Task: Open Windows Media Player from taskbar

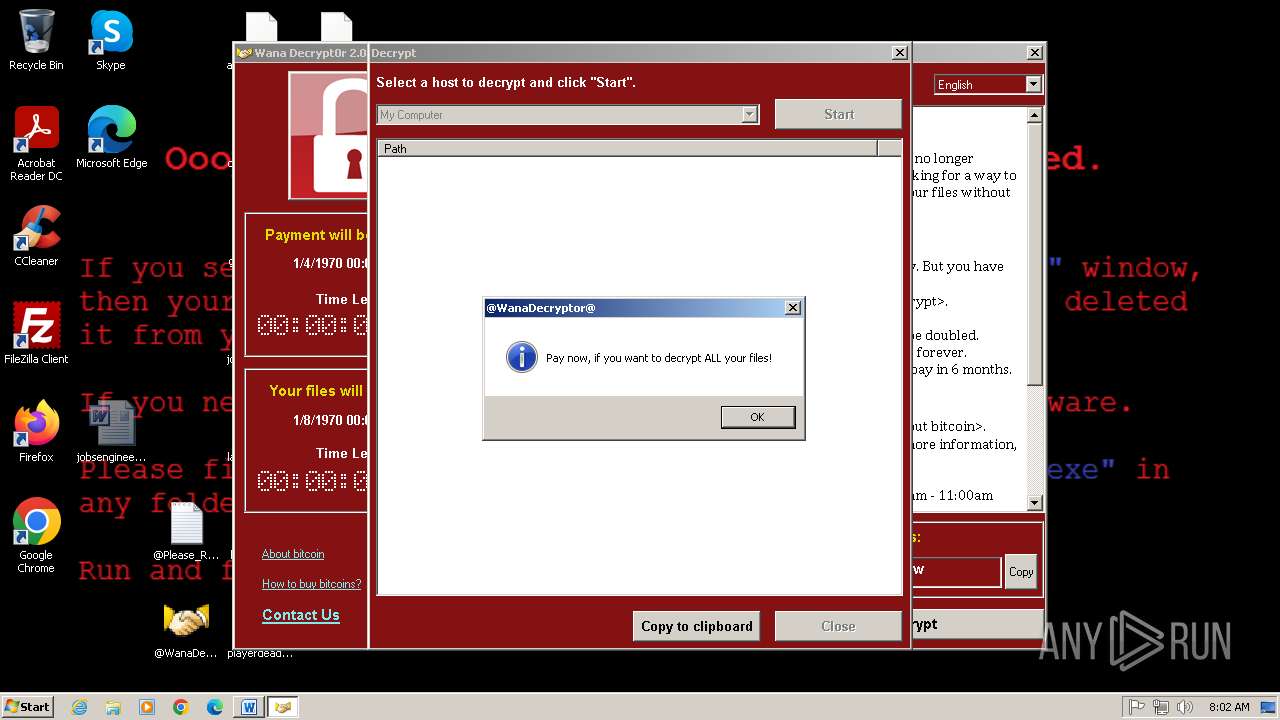Action: [147, 707]
